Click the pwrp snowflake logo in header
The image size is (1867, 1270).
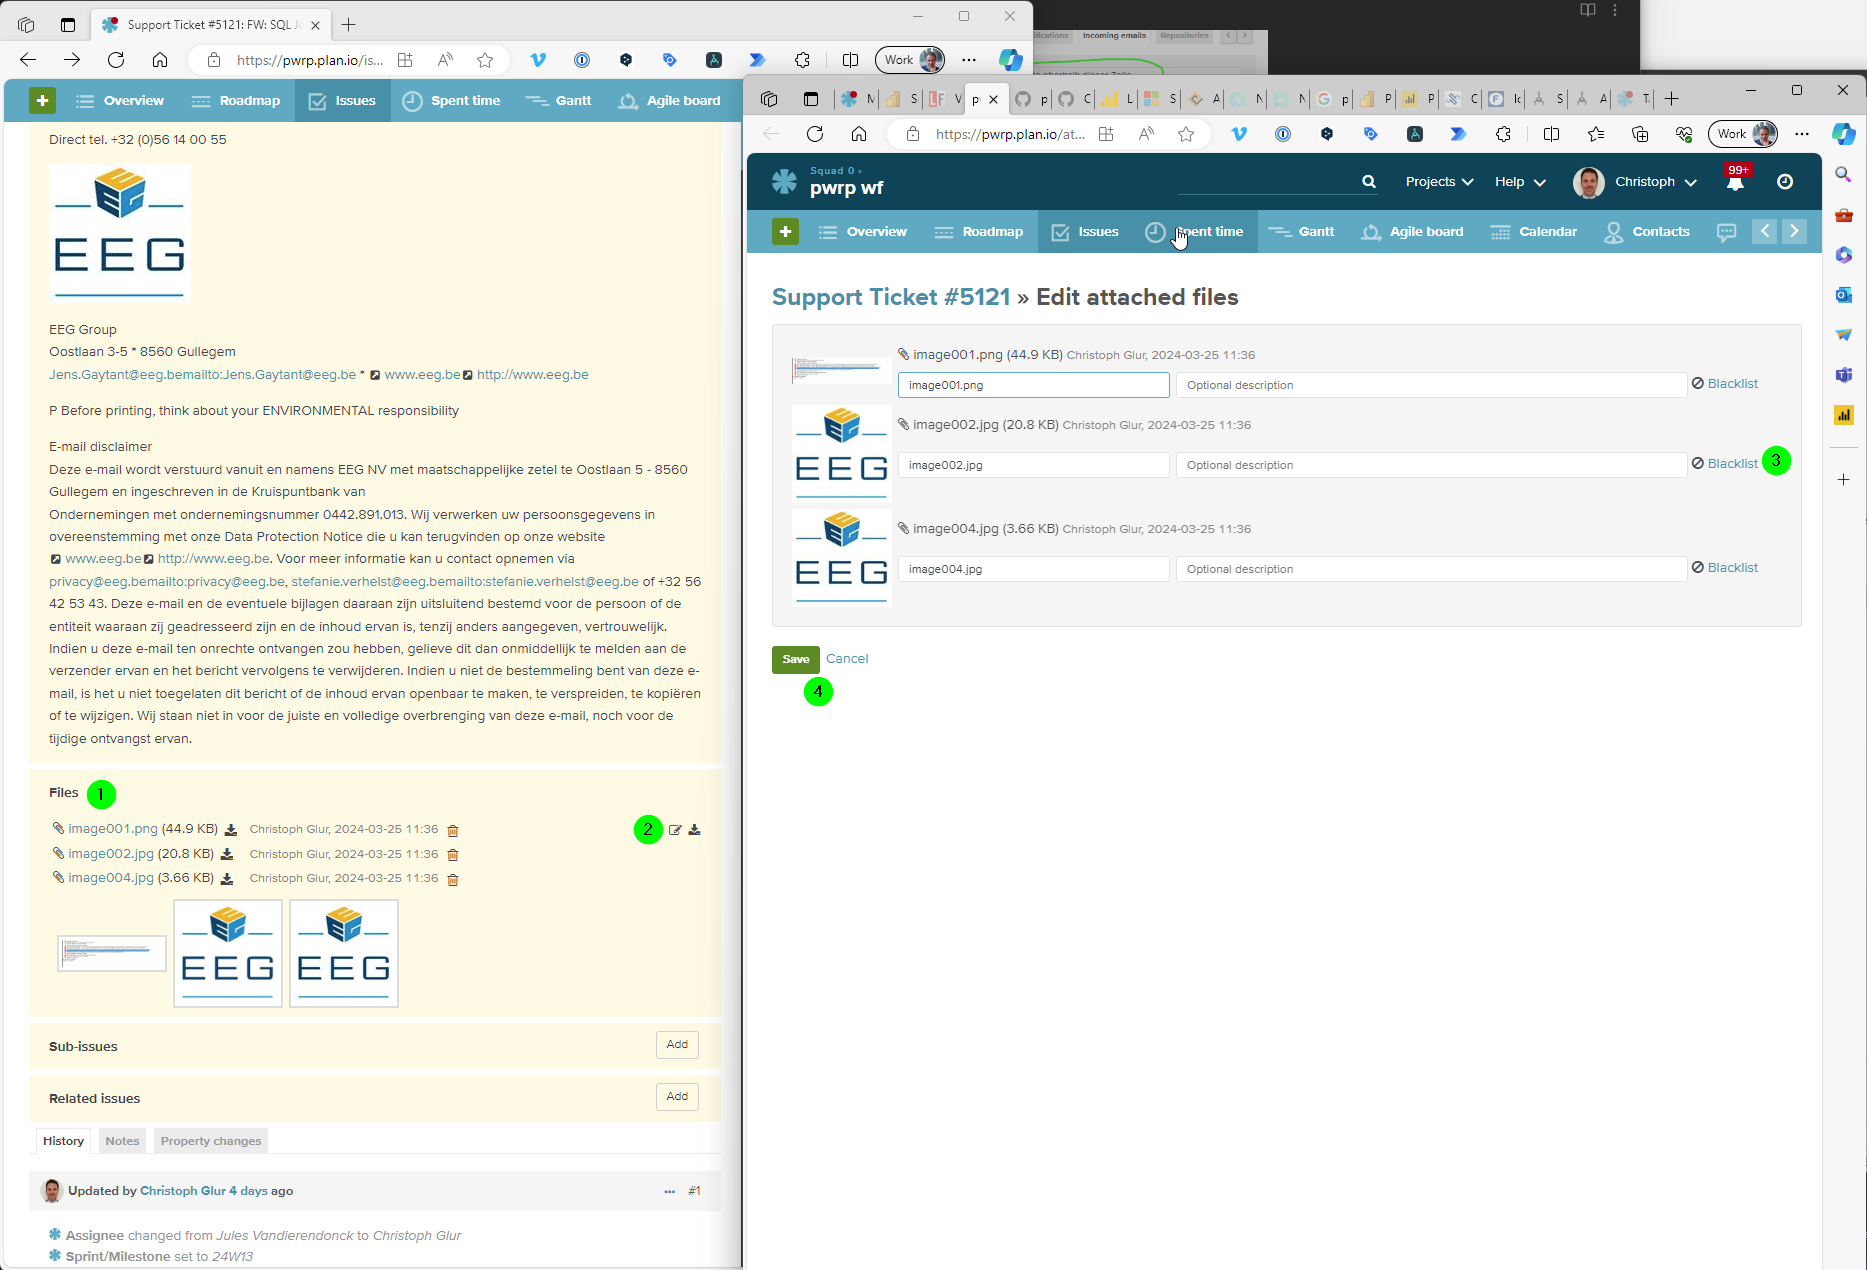tap(784, 181)
